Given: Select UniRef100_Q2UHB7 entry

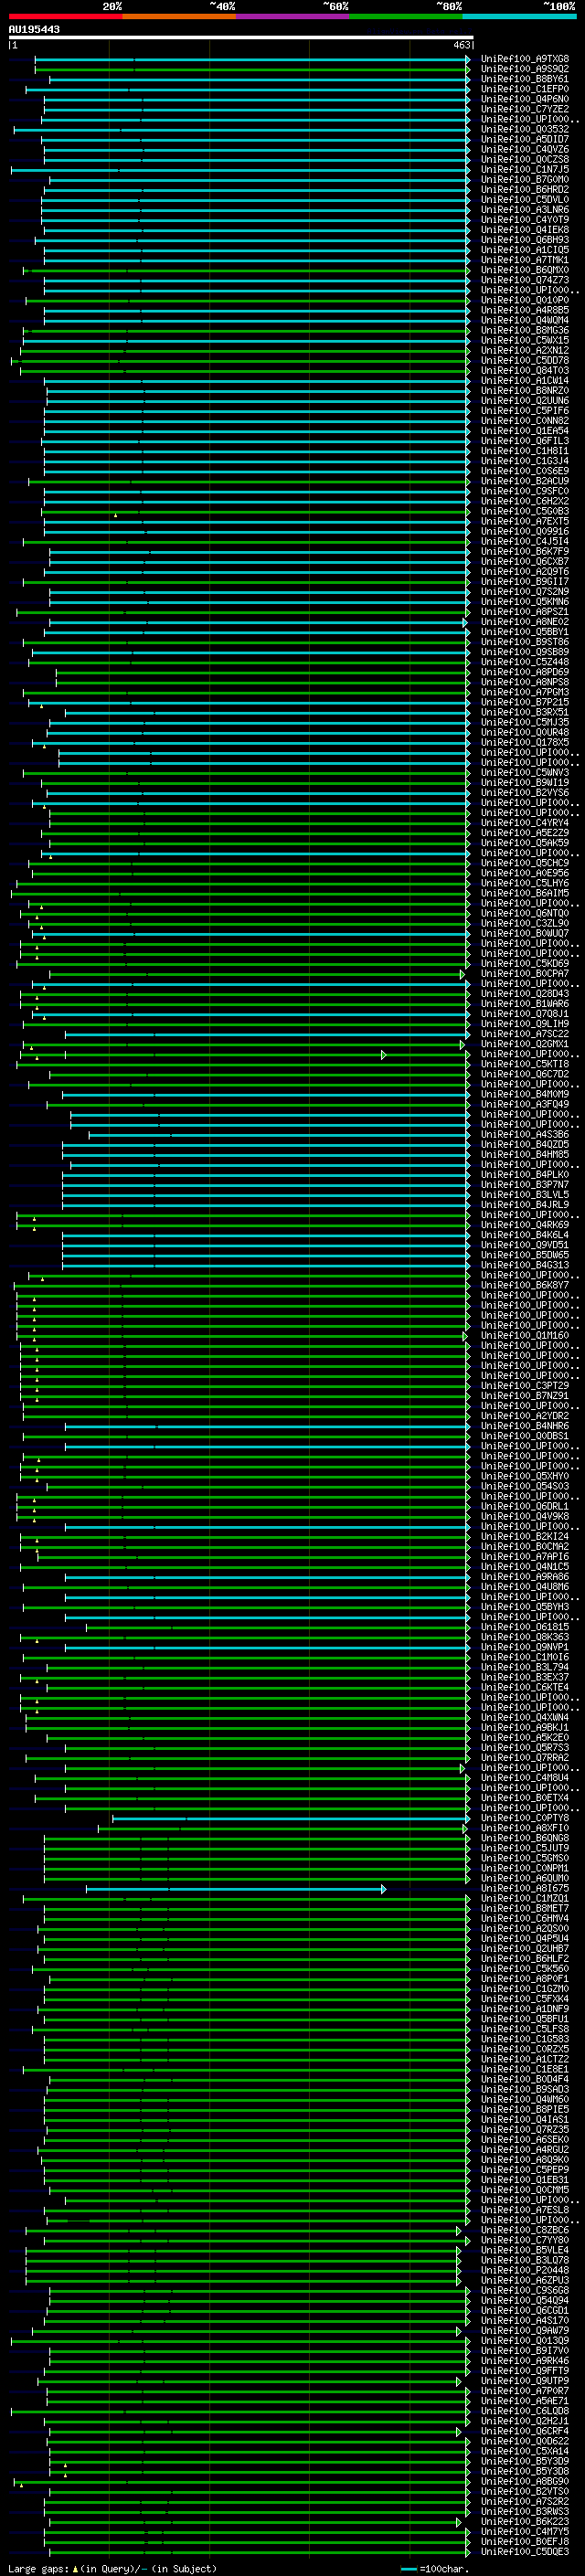Looking at the screenshot, I should [x=524, y=1948].
